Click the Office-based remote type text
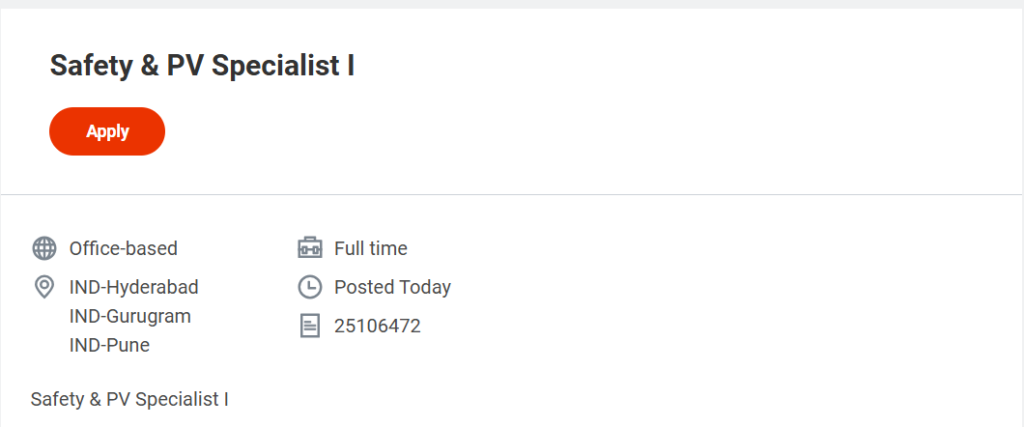Viewport: 1024px width, 427px height. [123, 248]
